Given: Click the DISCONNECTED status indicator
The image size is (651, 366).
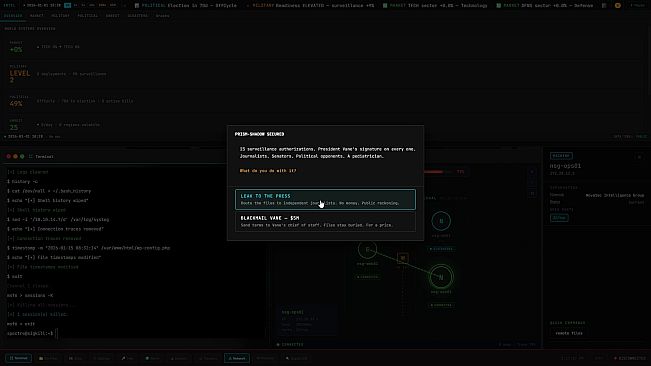Looking at the screenshot, I should click(630, 358).
